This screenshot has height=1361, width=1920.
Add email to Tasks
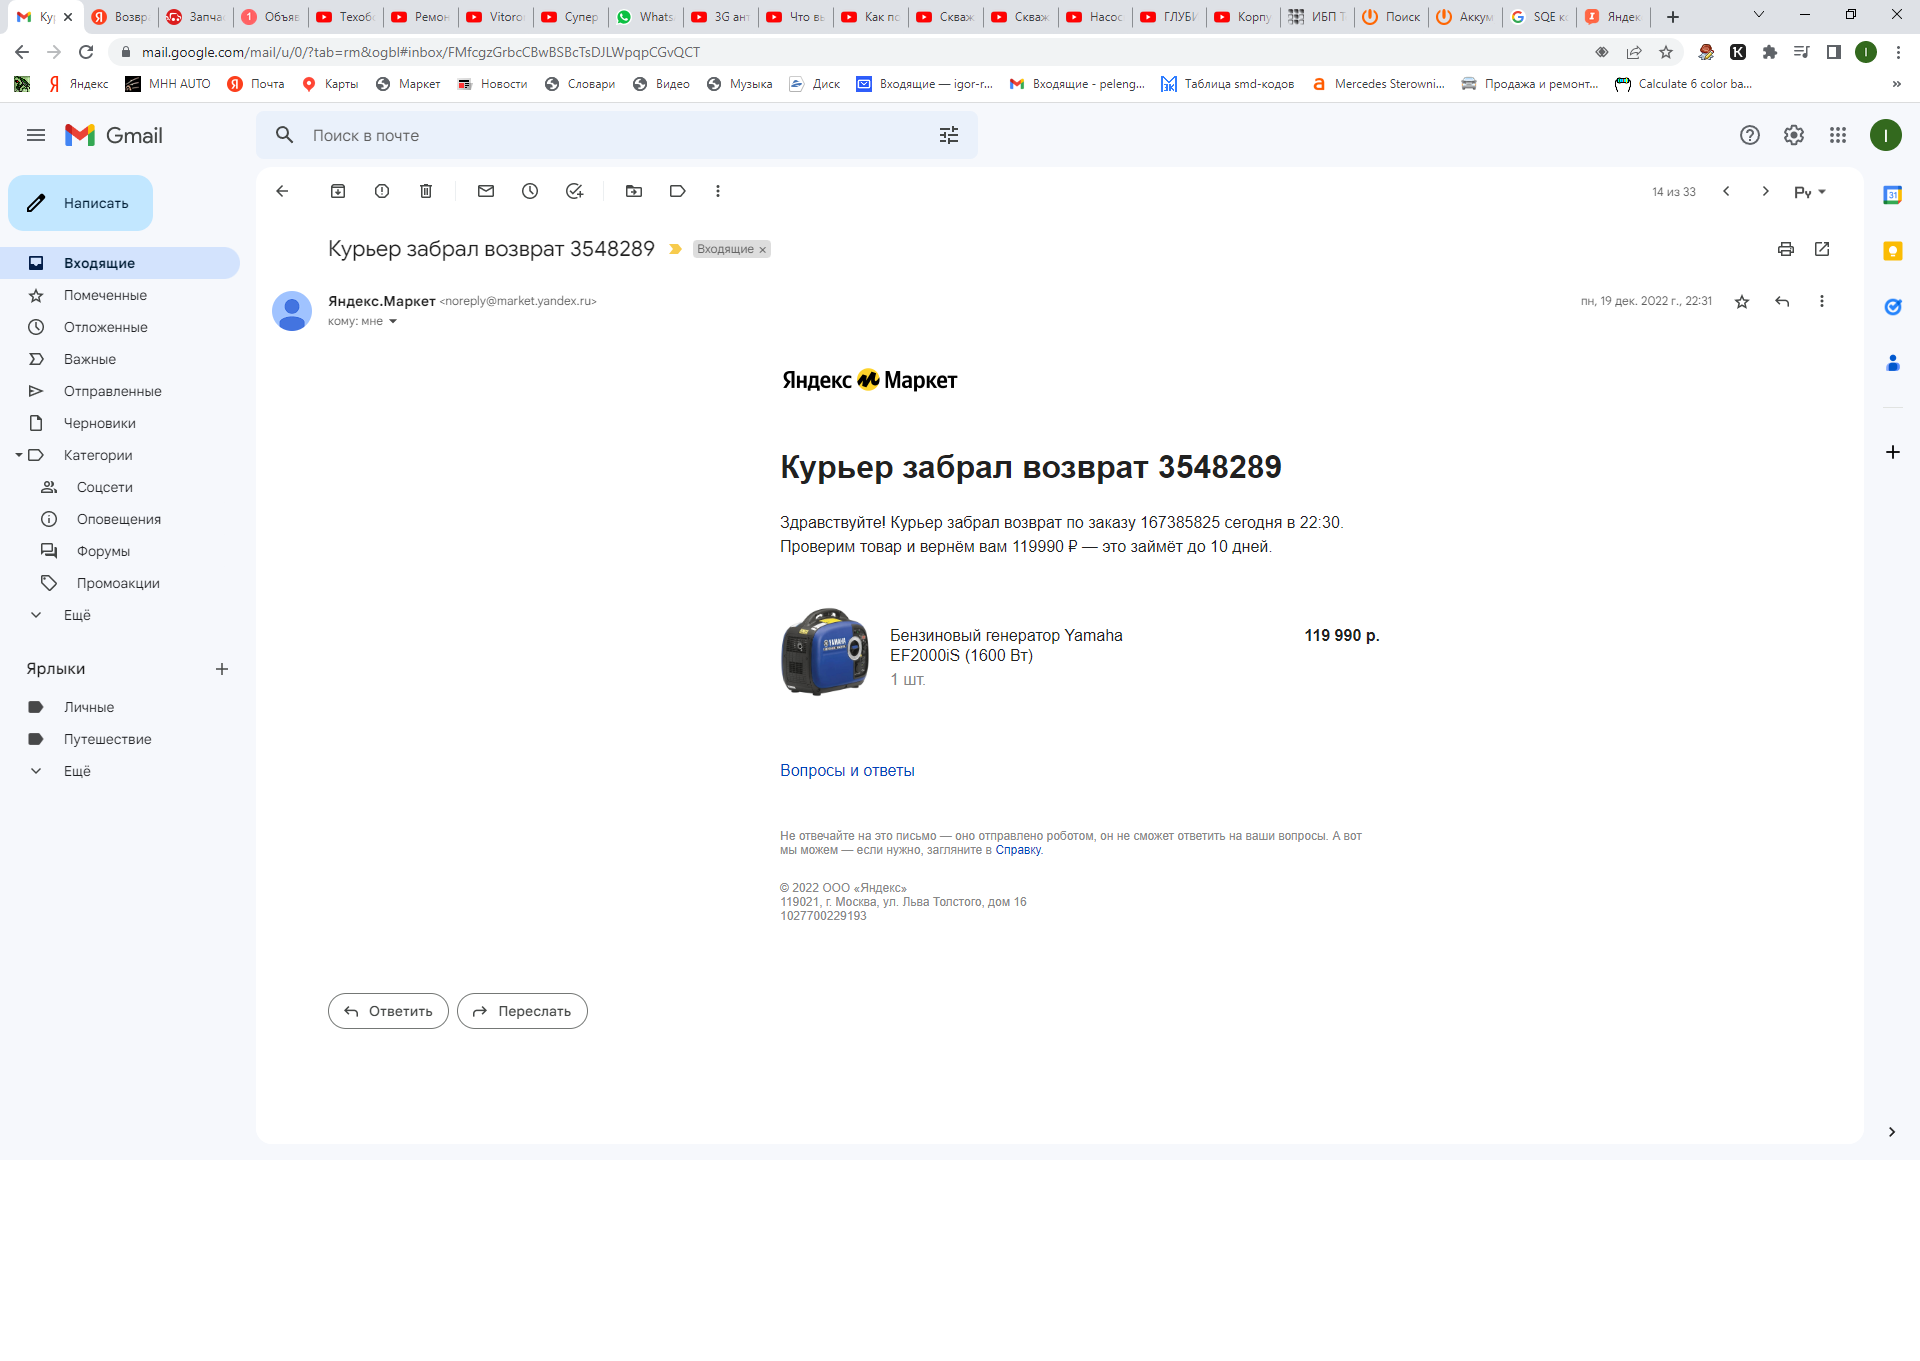574,191
